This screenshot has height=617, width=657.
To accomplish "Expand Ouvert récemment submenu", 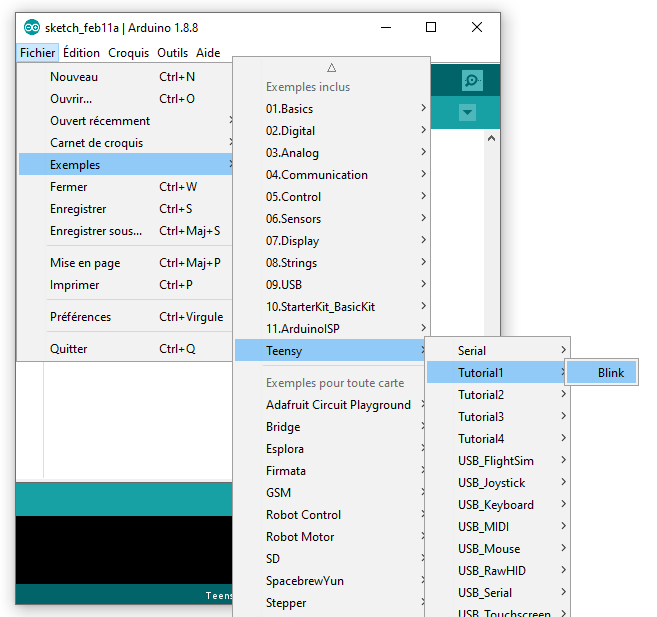I will point(125,121).
